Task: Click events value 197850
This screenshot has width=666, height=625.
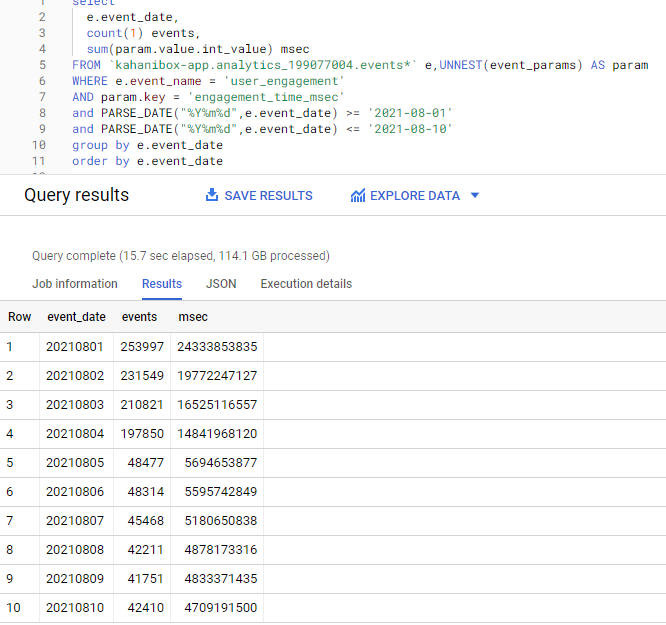Action: coord(142,434)
